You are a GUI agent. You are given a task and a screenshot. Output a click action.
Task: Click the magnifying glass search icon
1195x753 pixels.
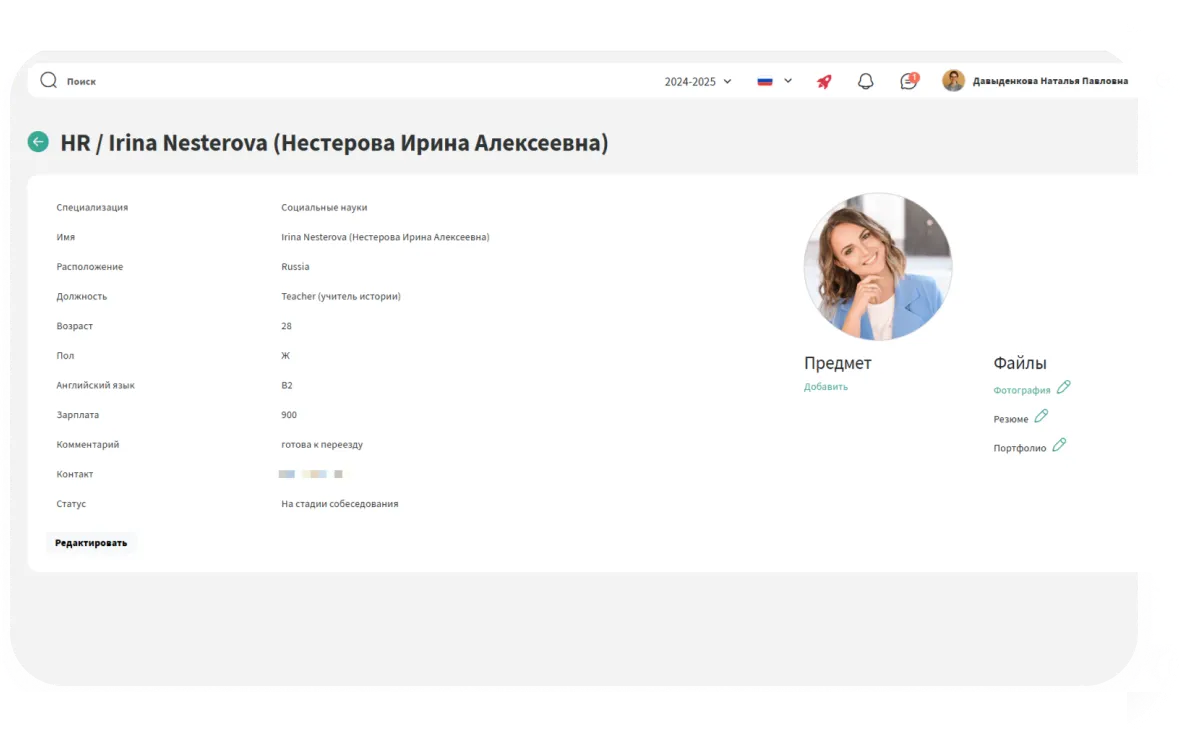point(48,81)
